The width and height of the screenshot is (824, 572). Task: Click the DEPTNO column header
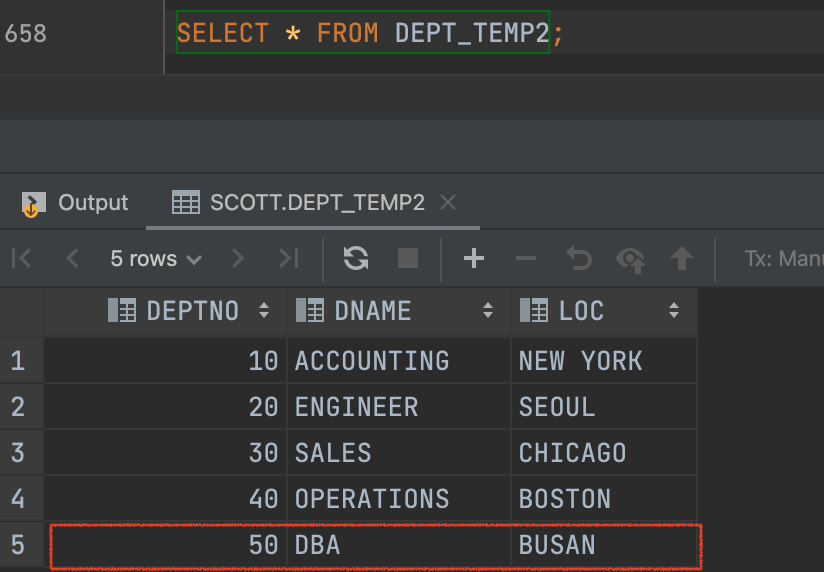[x=165, y=311]
